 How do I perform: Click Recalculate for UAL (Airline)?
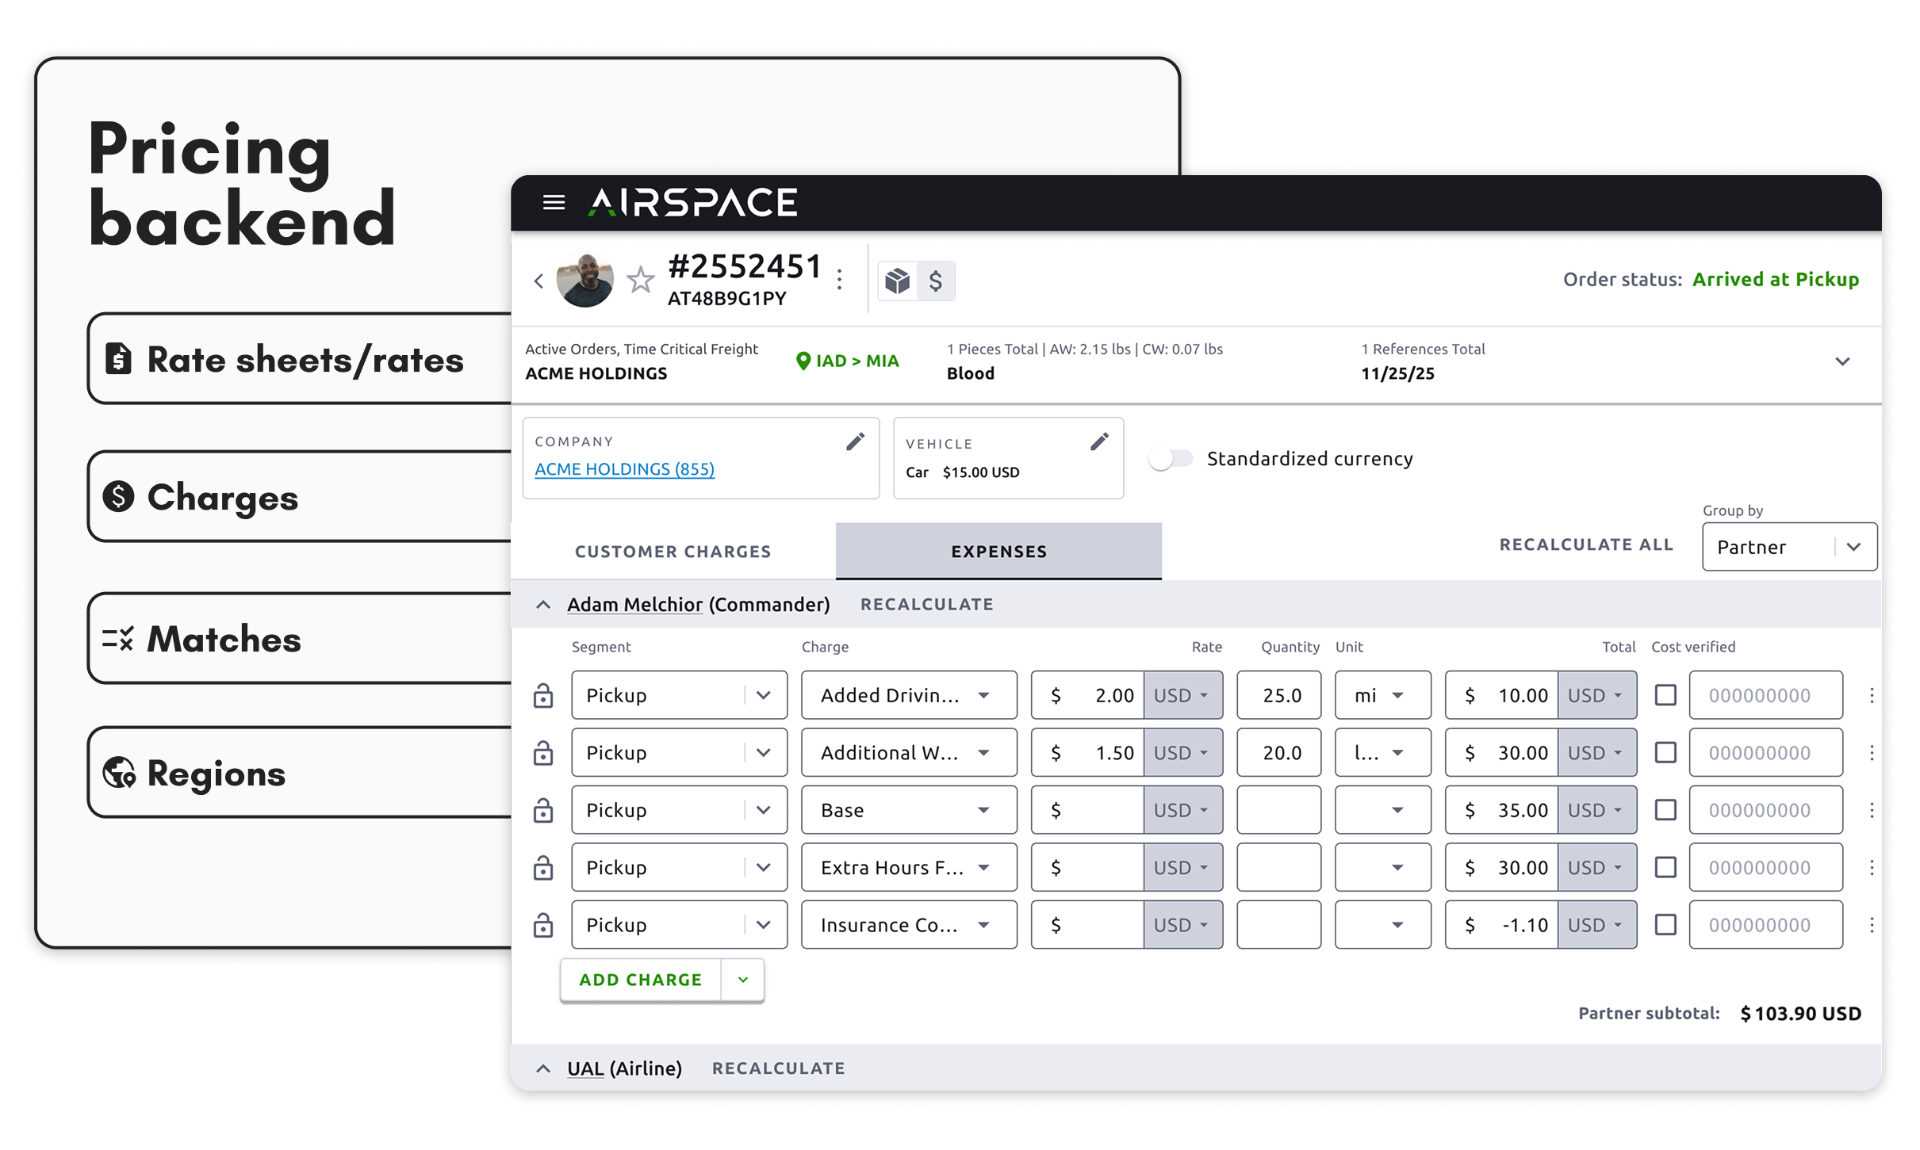coord(778,1068)
